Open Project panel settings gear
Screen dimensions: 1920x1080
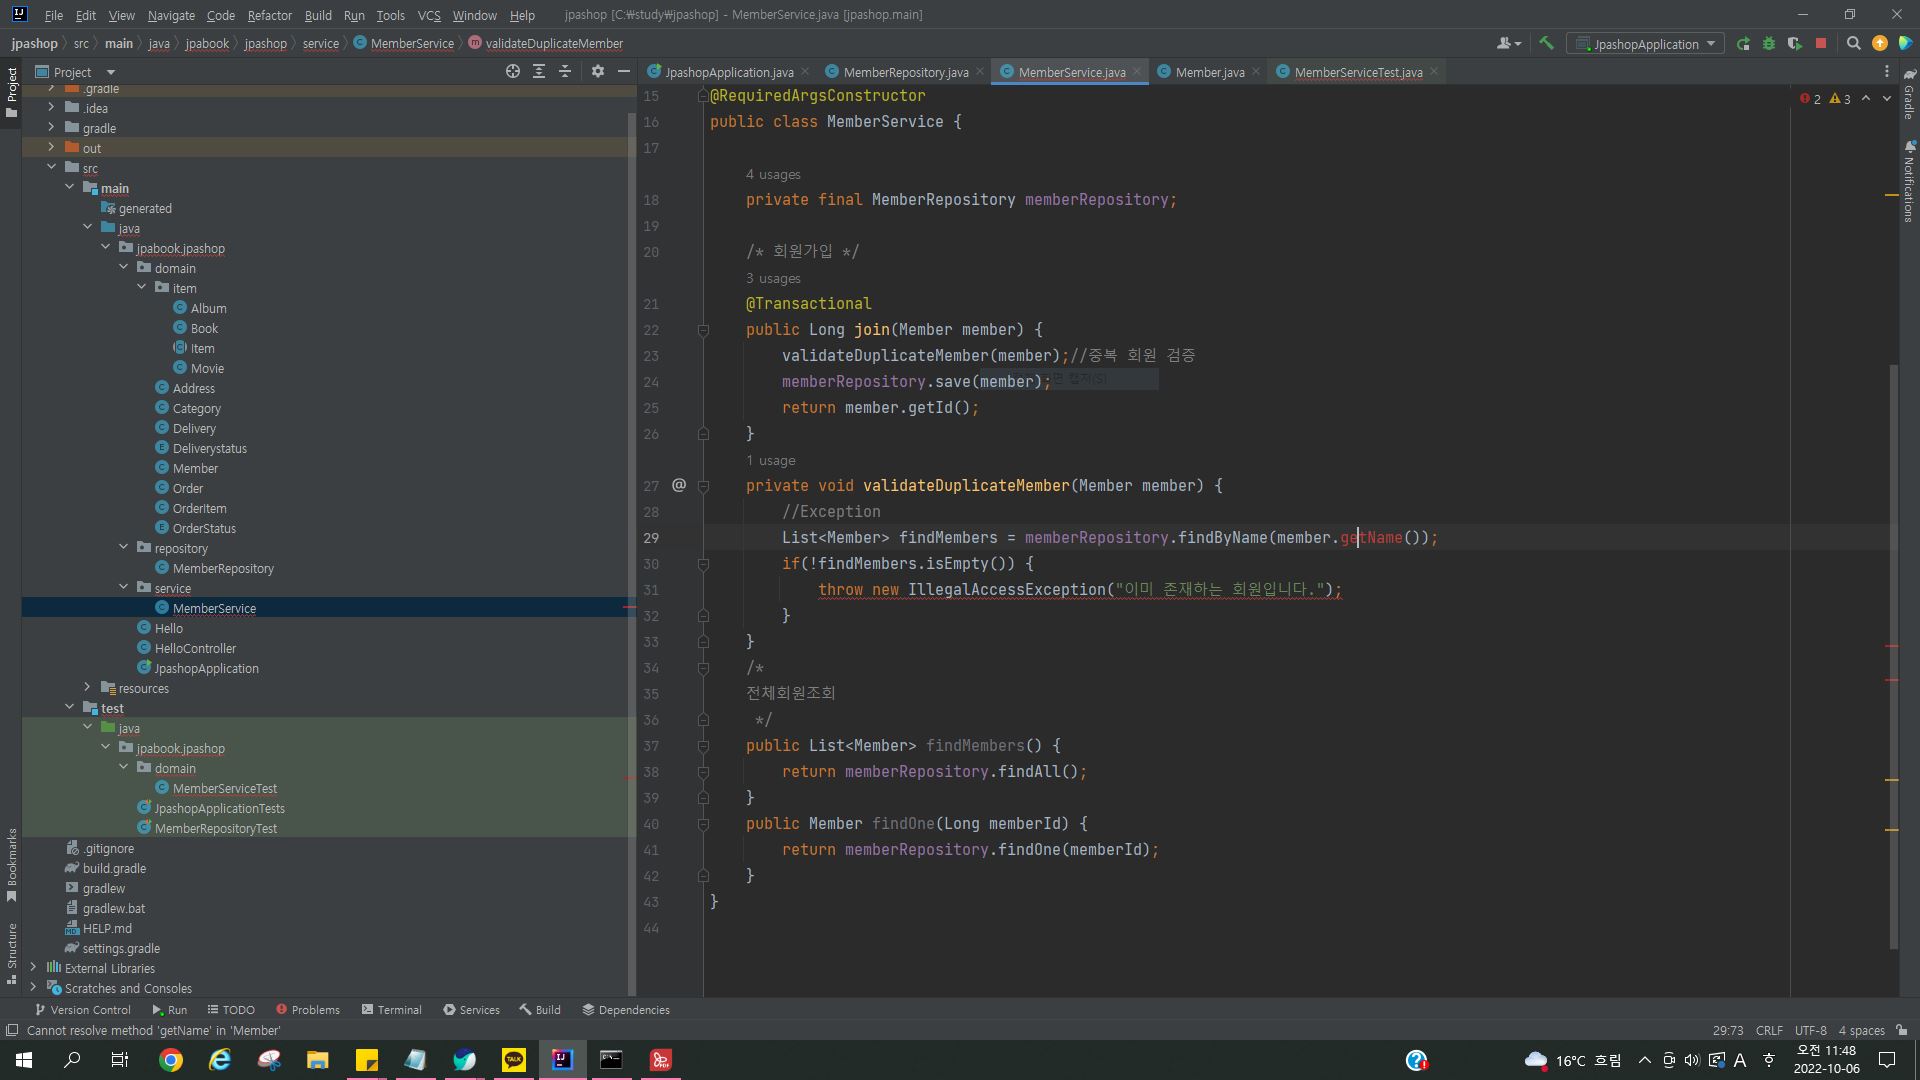597,71
